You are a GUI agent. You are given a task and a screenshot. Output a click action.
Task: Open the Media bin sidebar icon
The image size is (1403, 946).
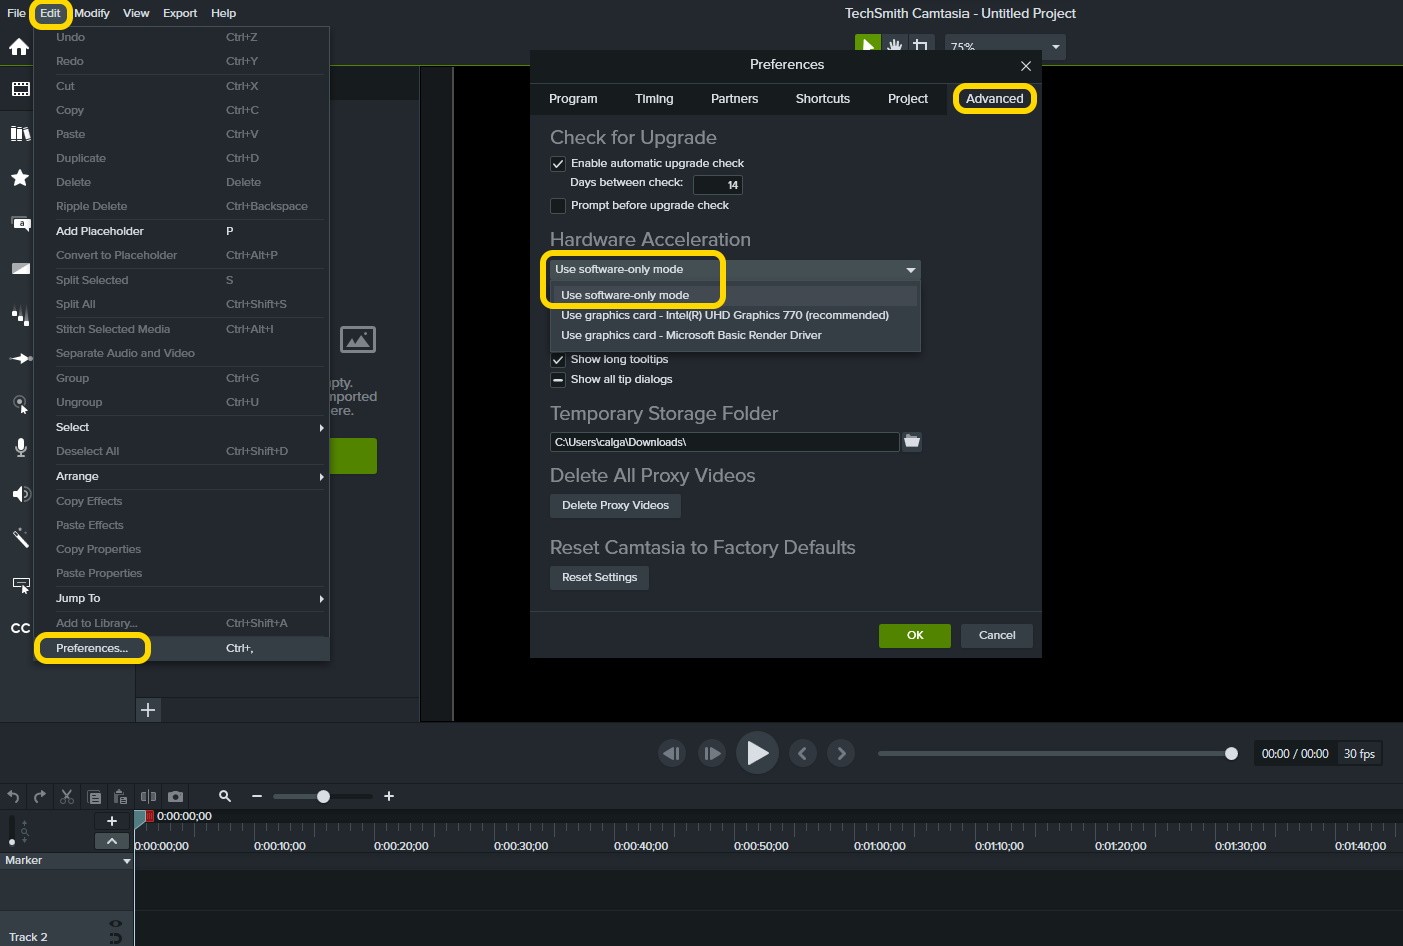tap(20, 89)
